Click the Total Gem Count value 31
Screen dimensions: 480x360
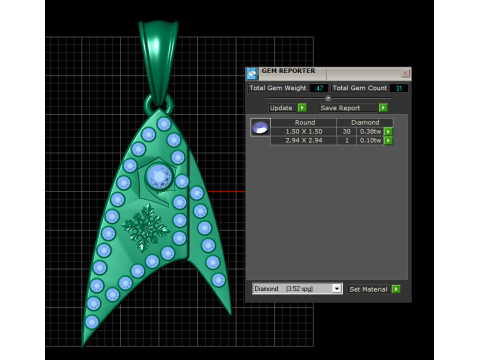(399, 88)
